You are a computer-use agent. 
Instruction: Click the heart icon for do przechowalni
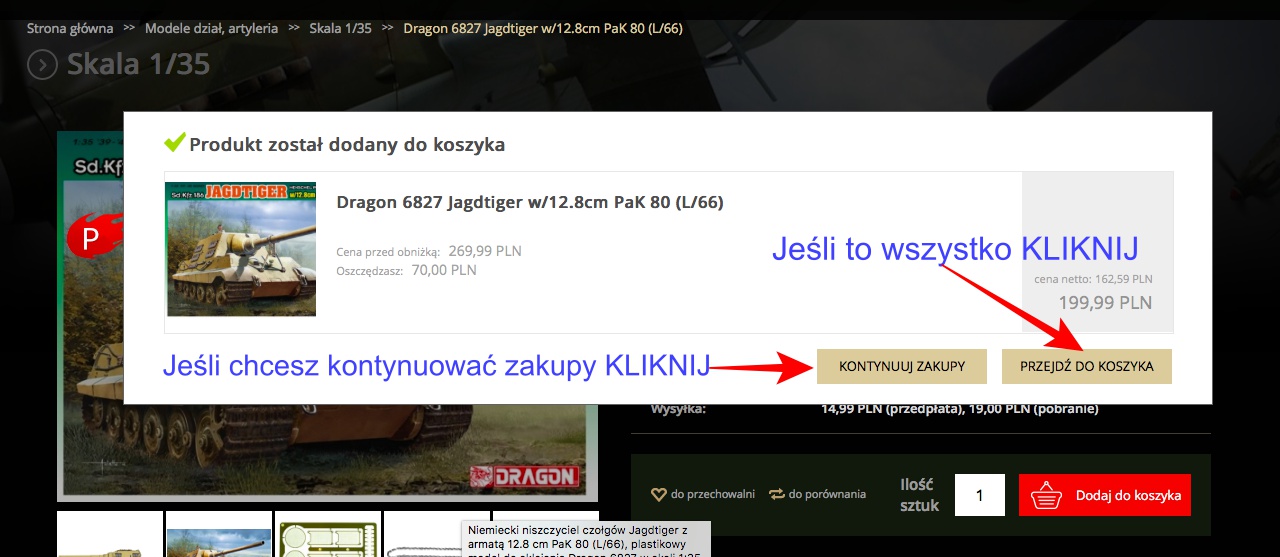click(x=658, y=494)
